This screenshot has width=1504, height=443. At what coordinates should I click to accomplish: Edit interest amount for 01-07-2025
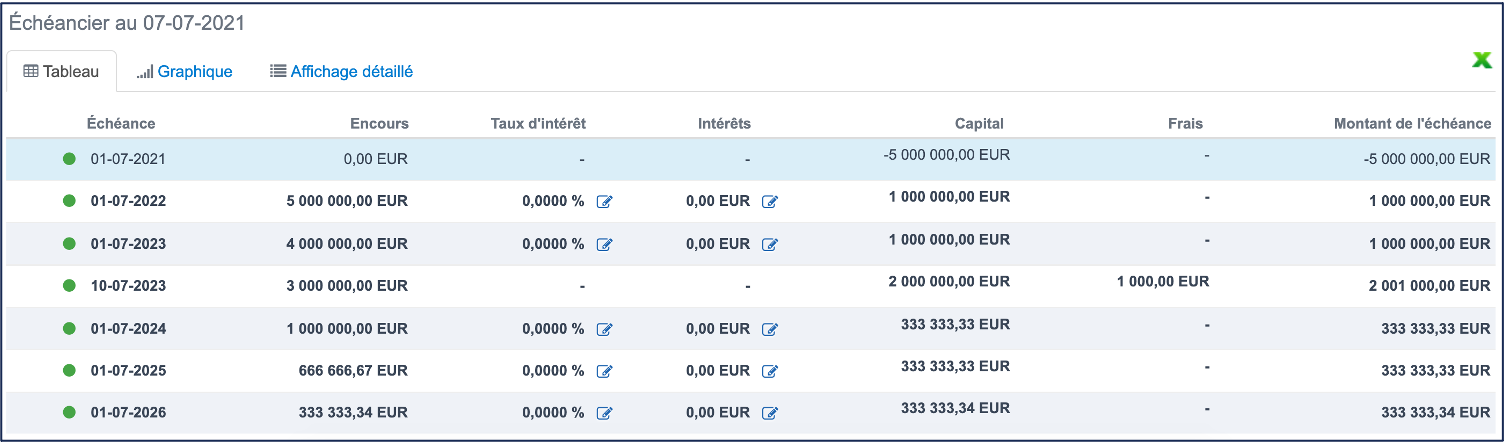[769, 371]
